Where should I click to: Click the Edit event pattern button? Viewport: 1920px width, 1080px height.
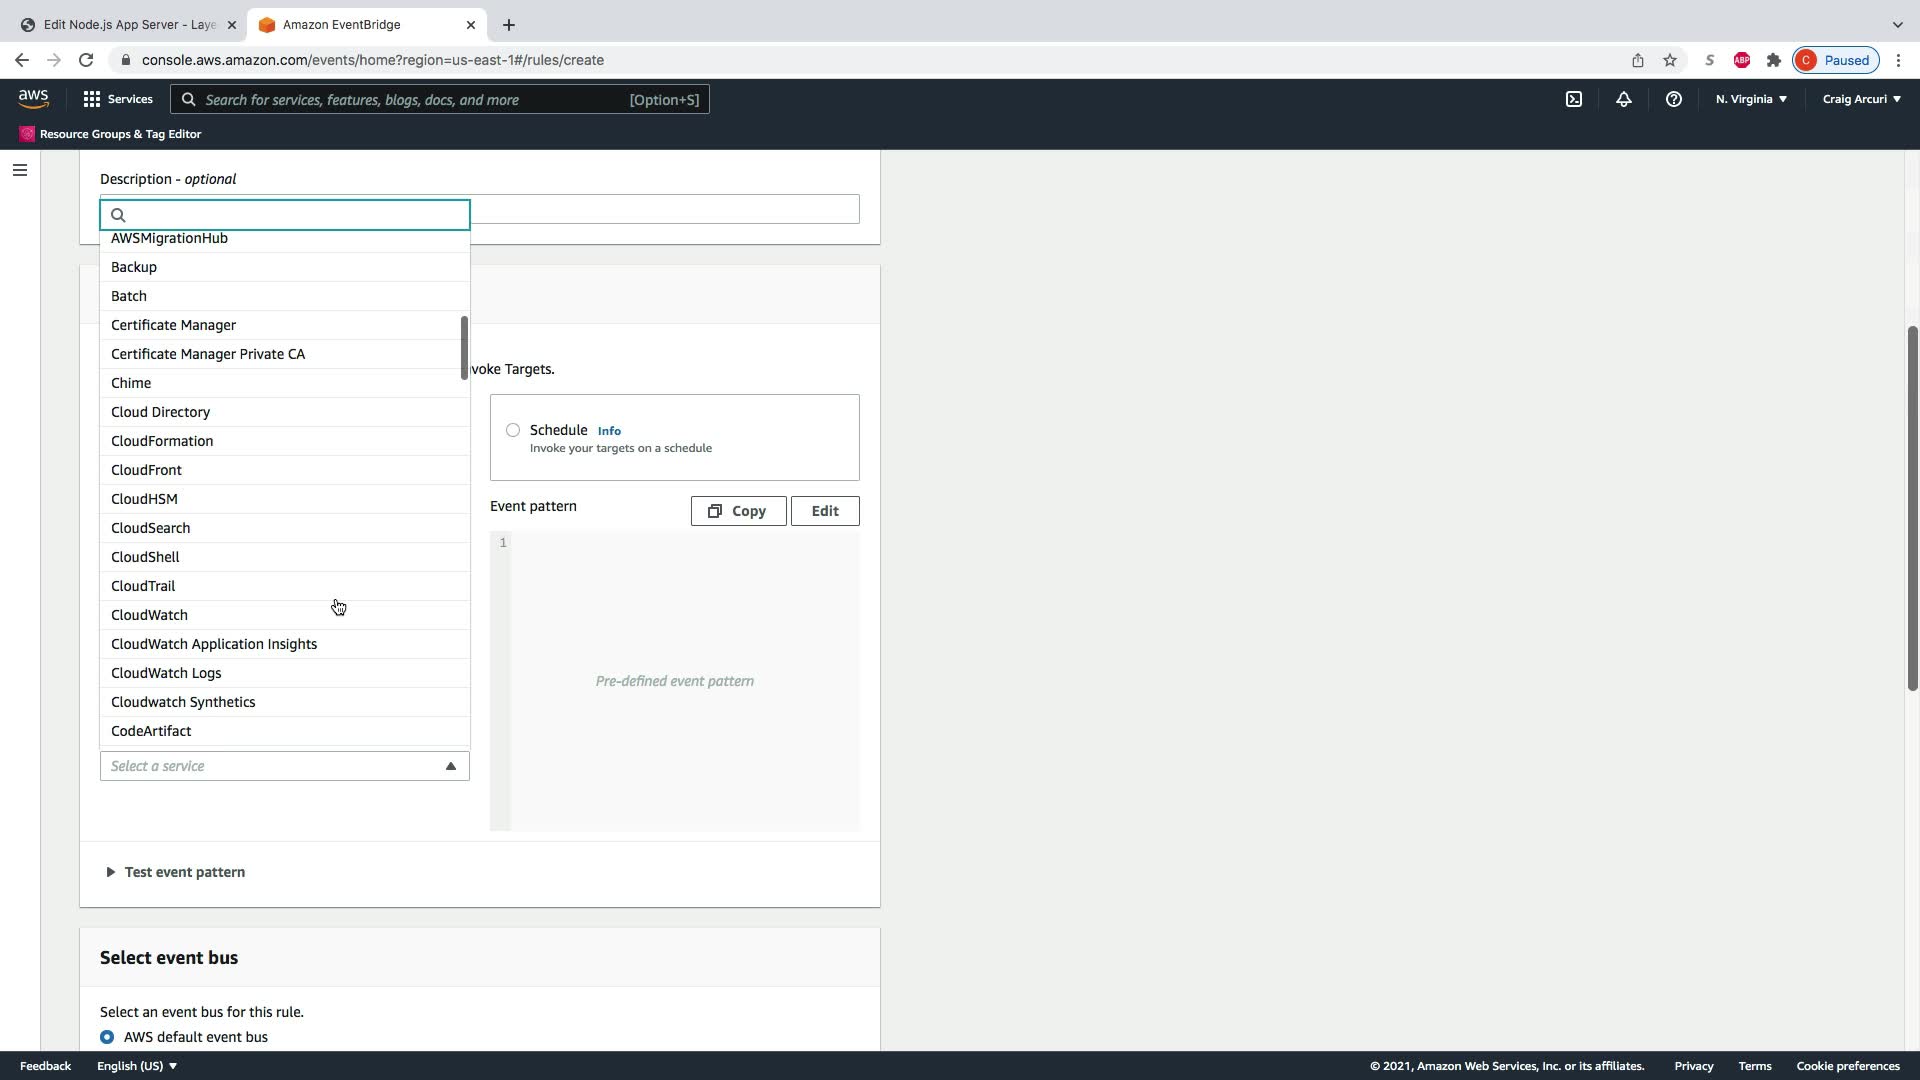825,511
